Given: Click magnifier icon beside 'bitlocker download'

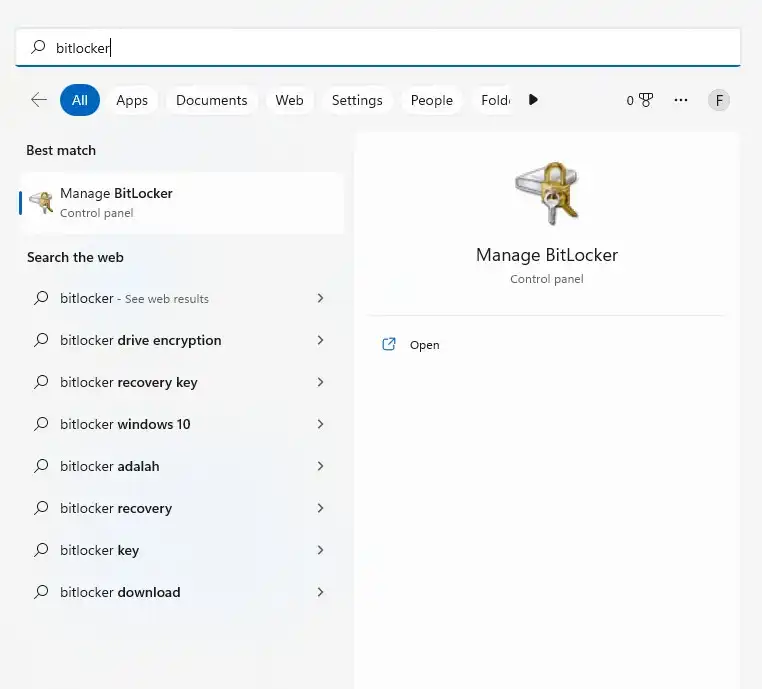Looking at the screenshot, I should tap(41, 591).
